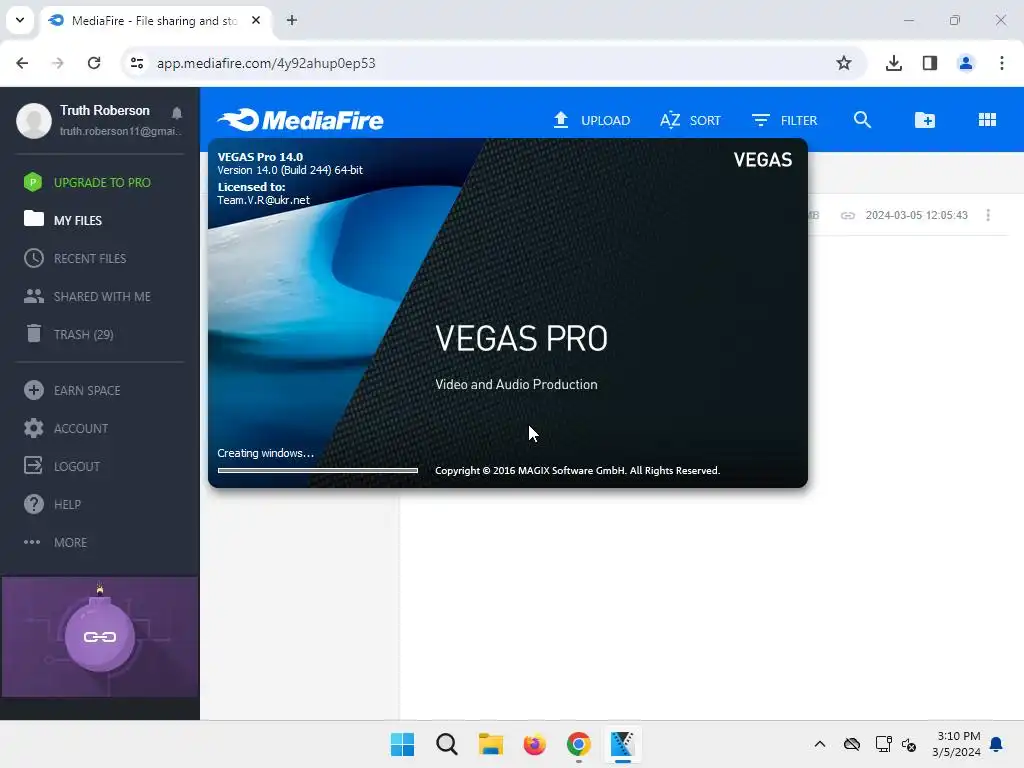This screenshot has width=1024, height=768.
Task: Bookmark this page with the star
Action: pyautogui.click(x=844, y=63)
